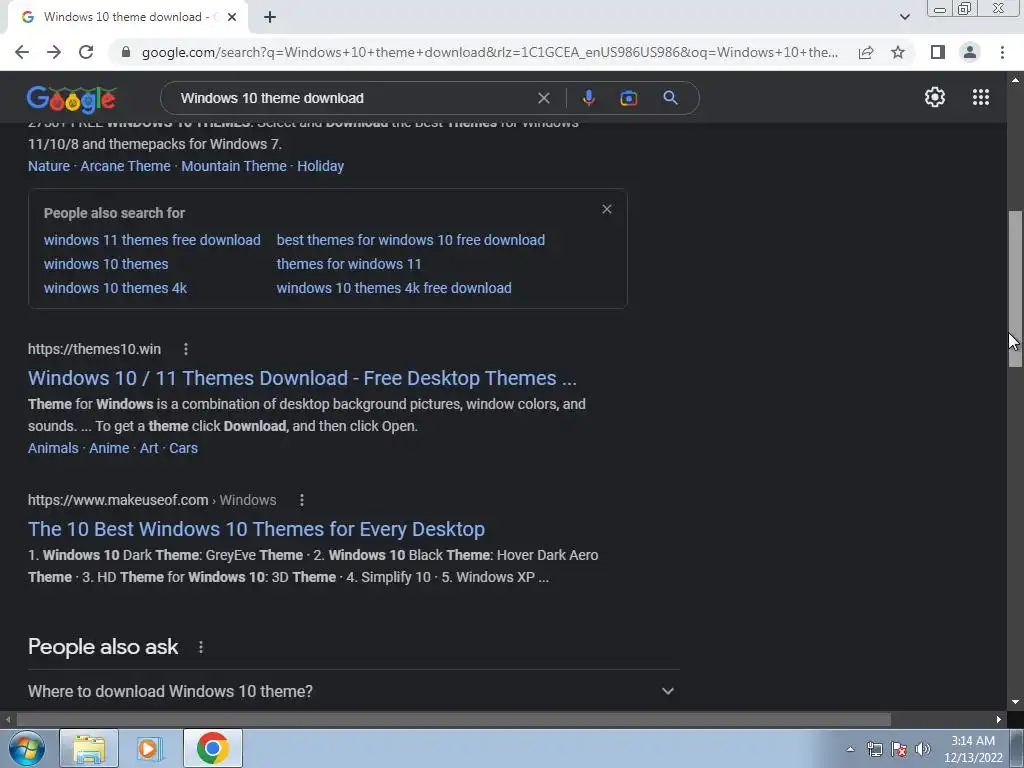
Task: Search themes for windows 11 suggestion
Action: click(x=349, y=264)
